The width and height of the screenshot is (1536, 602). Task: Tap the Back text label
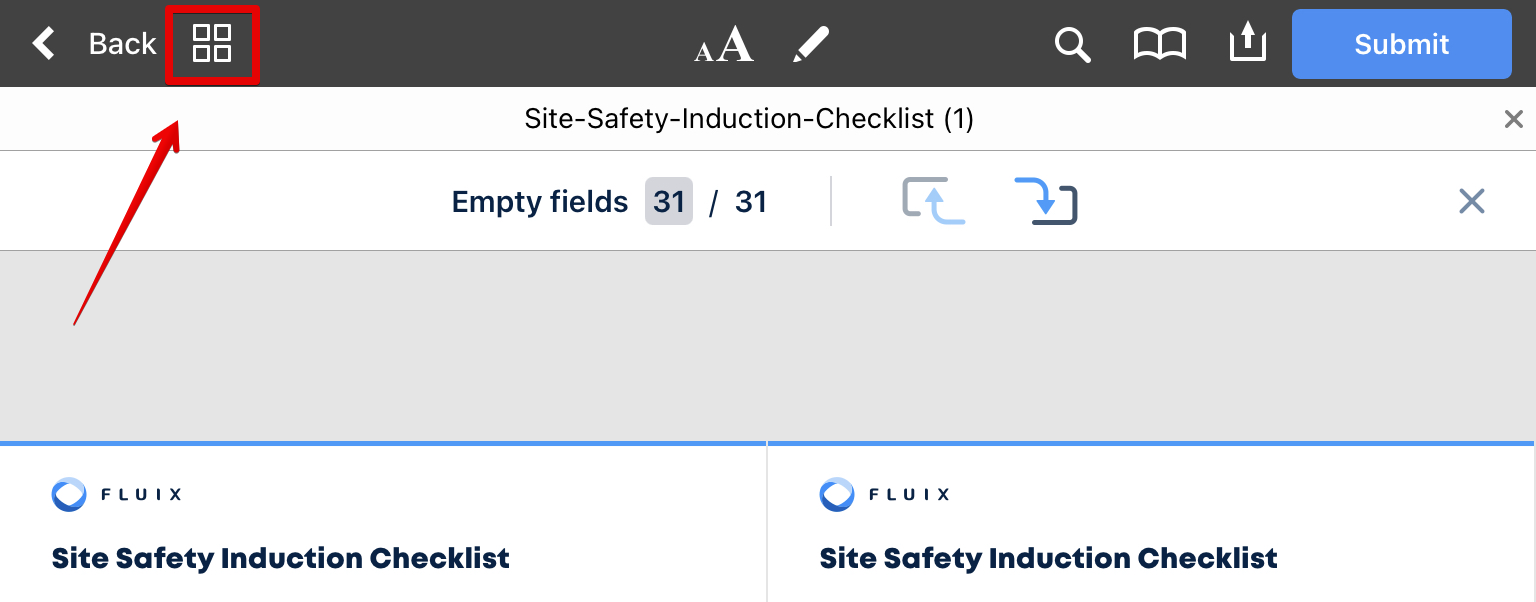click(x=122, y=44)
